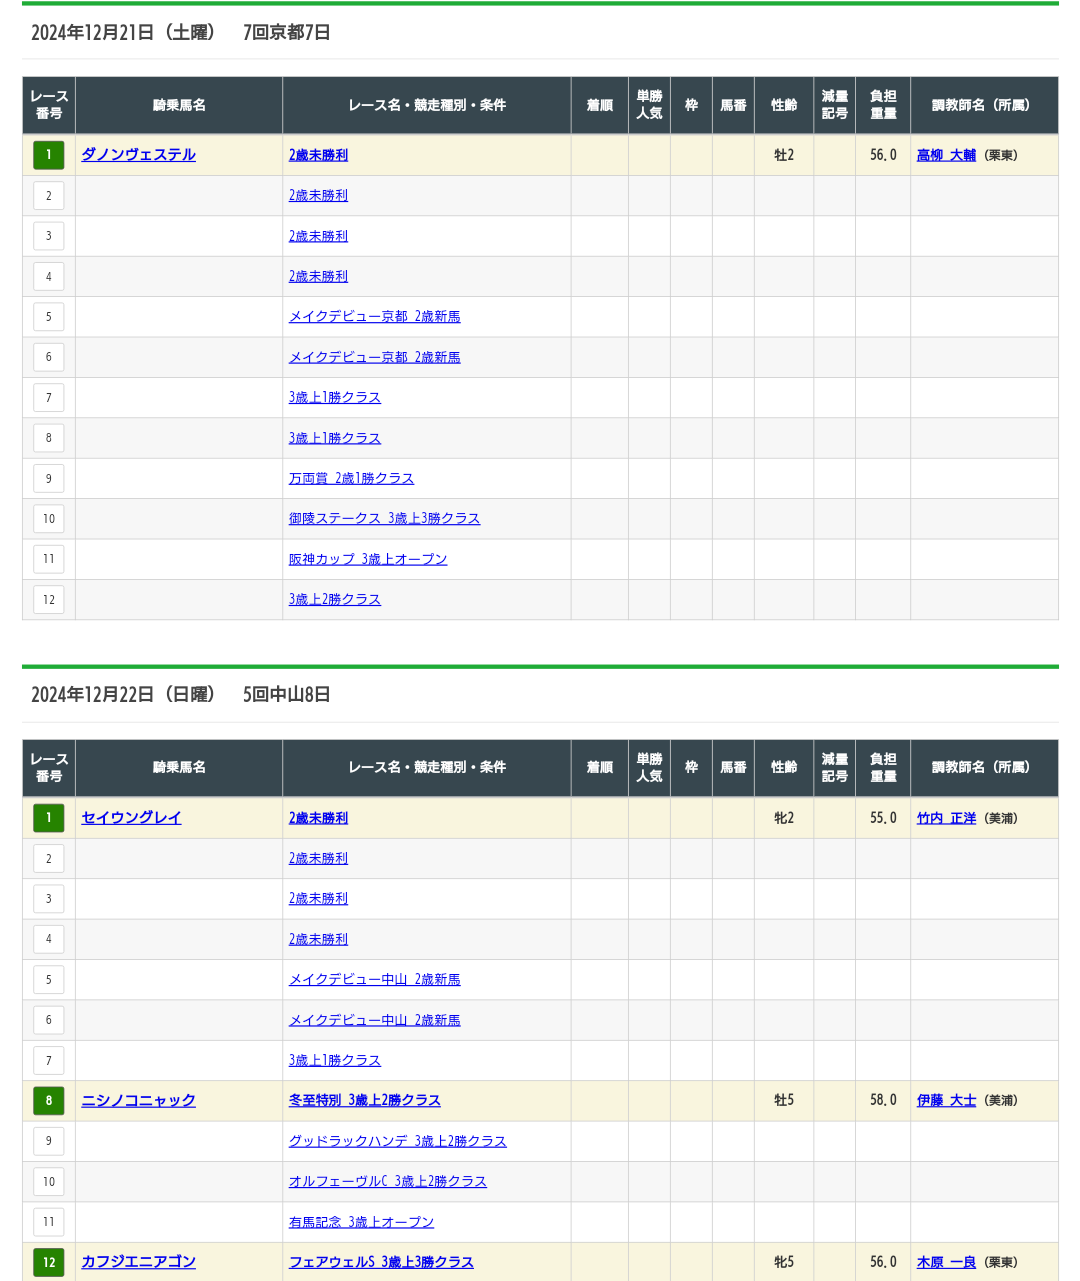The width and height of the screenshot is (1080, 1281).
Task: Click 騎乗馬名 header in Kyoto table
Action: 179,105
